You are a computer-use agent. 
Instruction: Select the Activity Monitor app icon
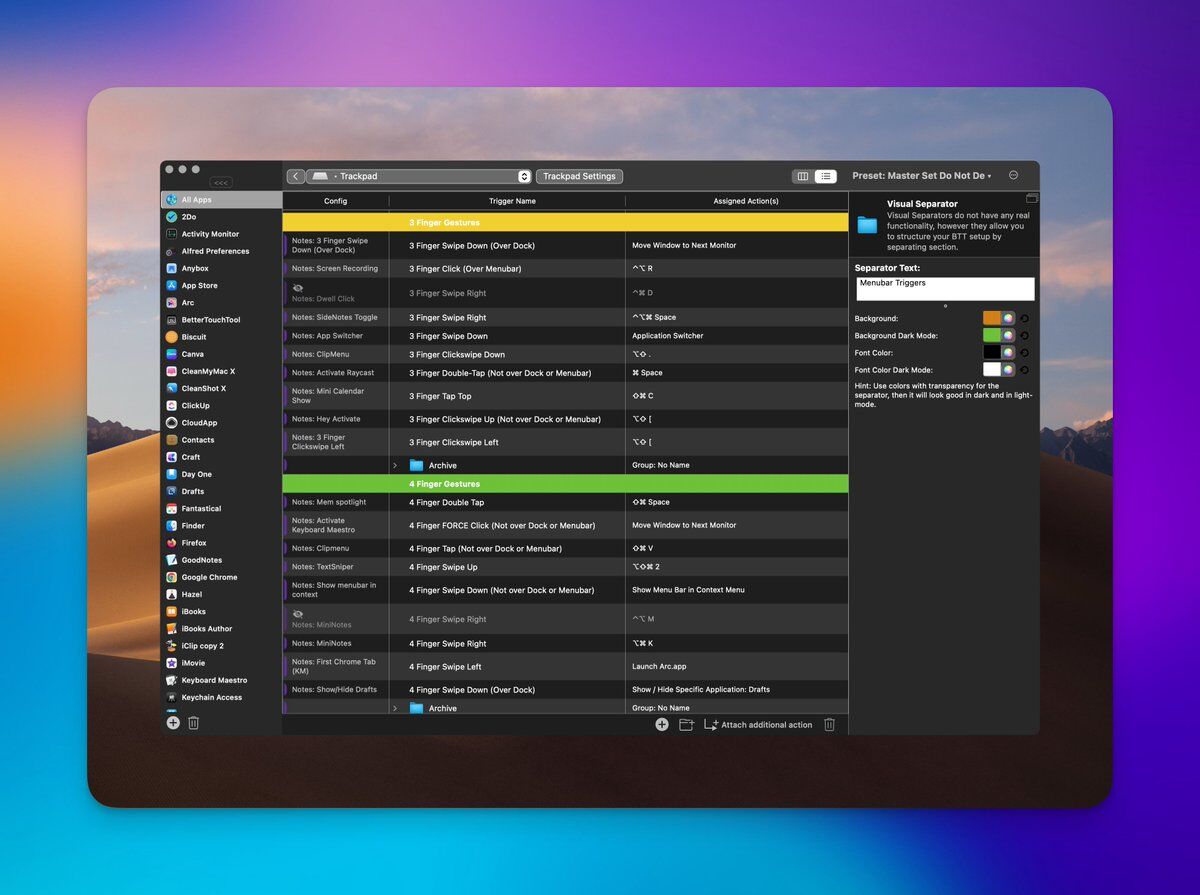(x=172, y=234)
